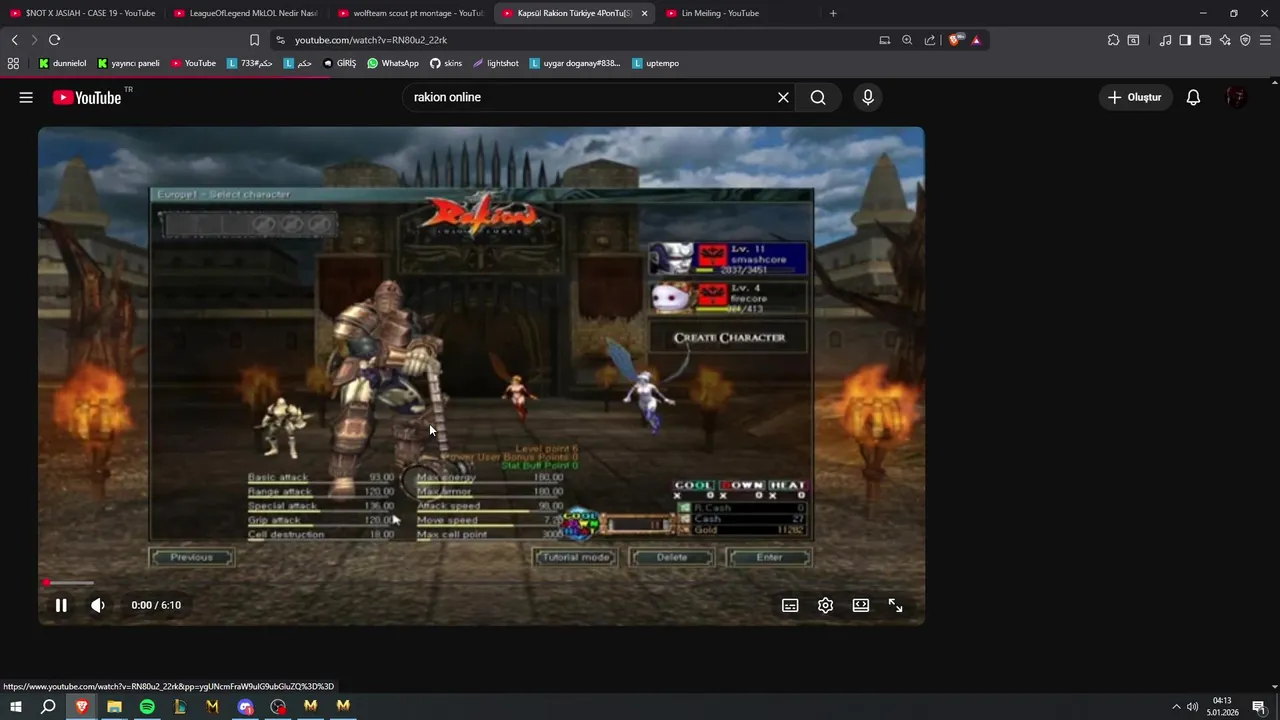Open browser extensions puzzle icon

coord(1113,40)
